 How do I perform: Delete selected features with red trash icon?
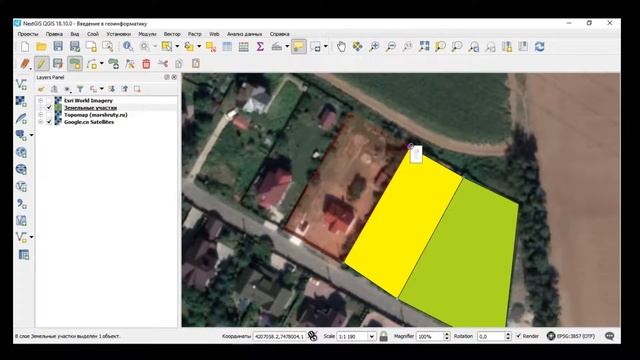pyautogui.click(x=146, y=64)
